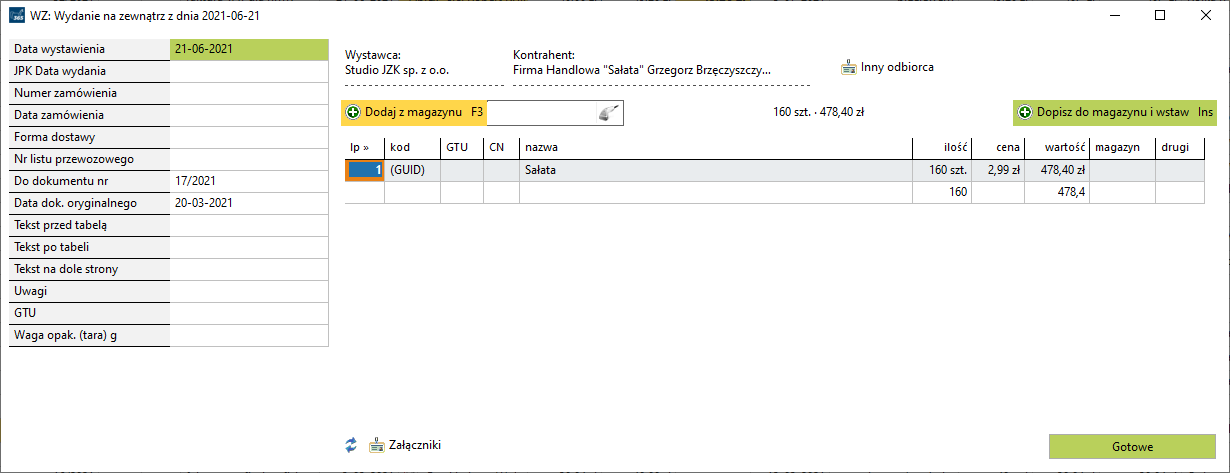The image size is (1230, 473).
Task: Click the (GUID) code cell
Action: (x=412, y=170)
